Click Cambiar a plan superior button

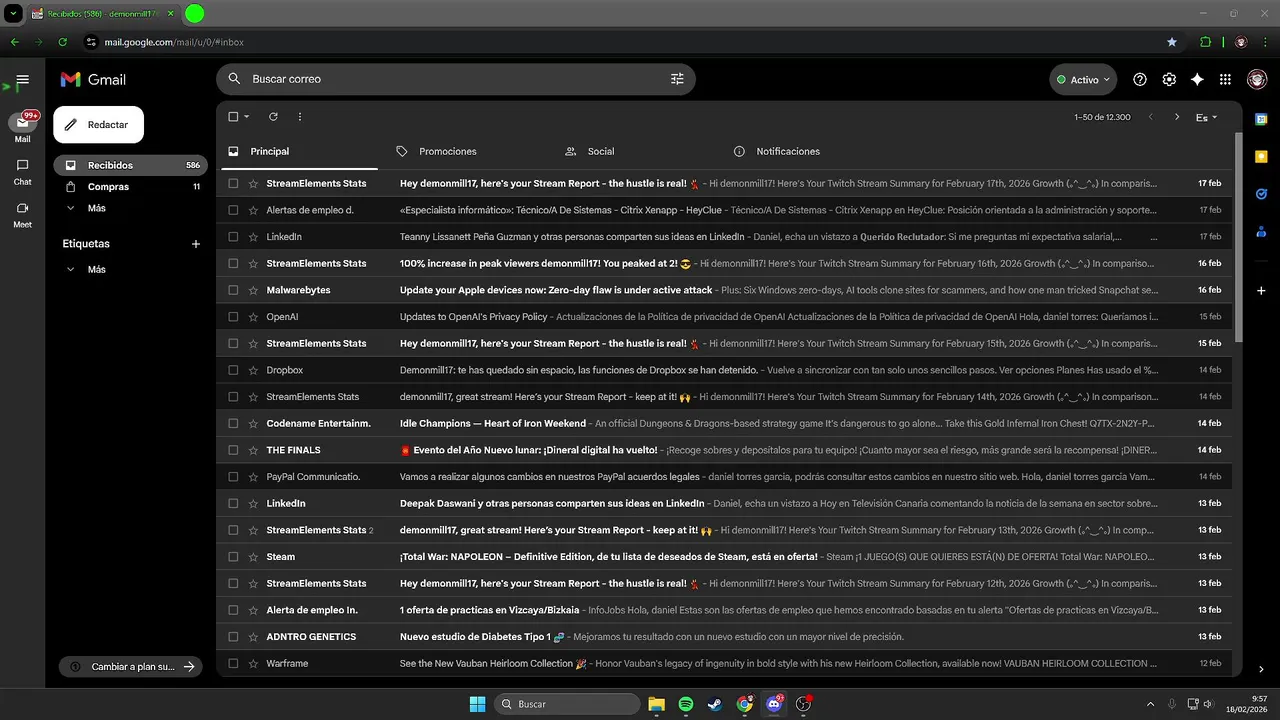coord(131,667)
